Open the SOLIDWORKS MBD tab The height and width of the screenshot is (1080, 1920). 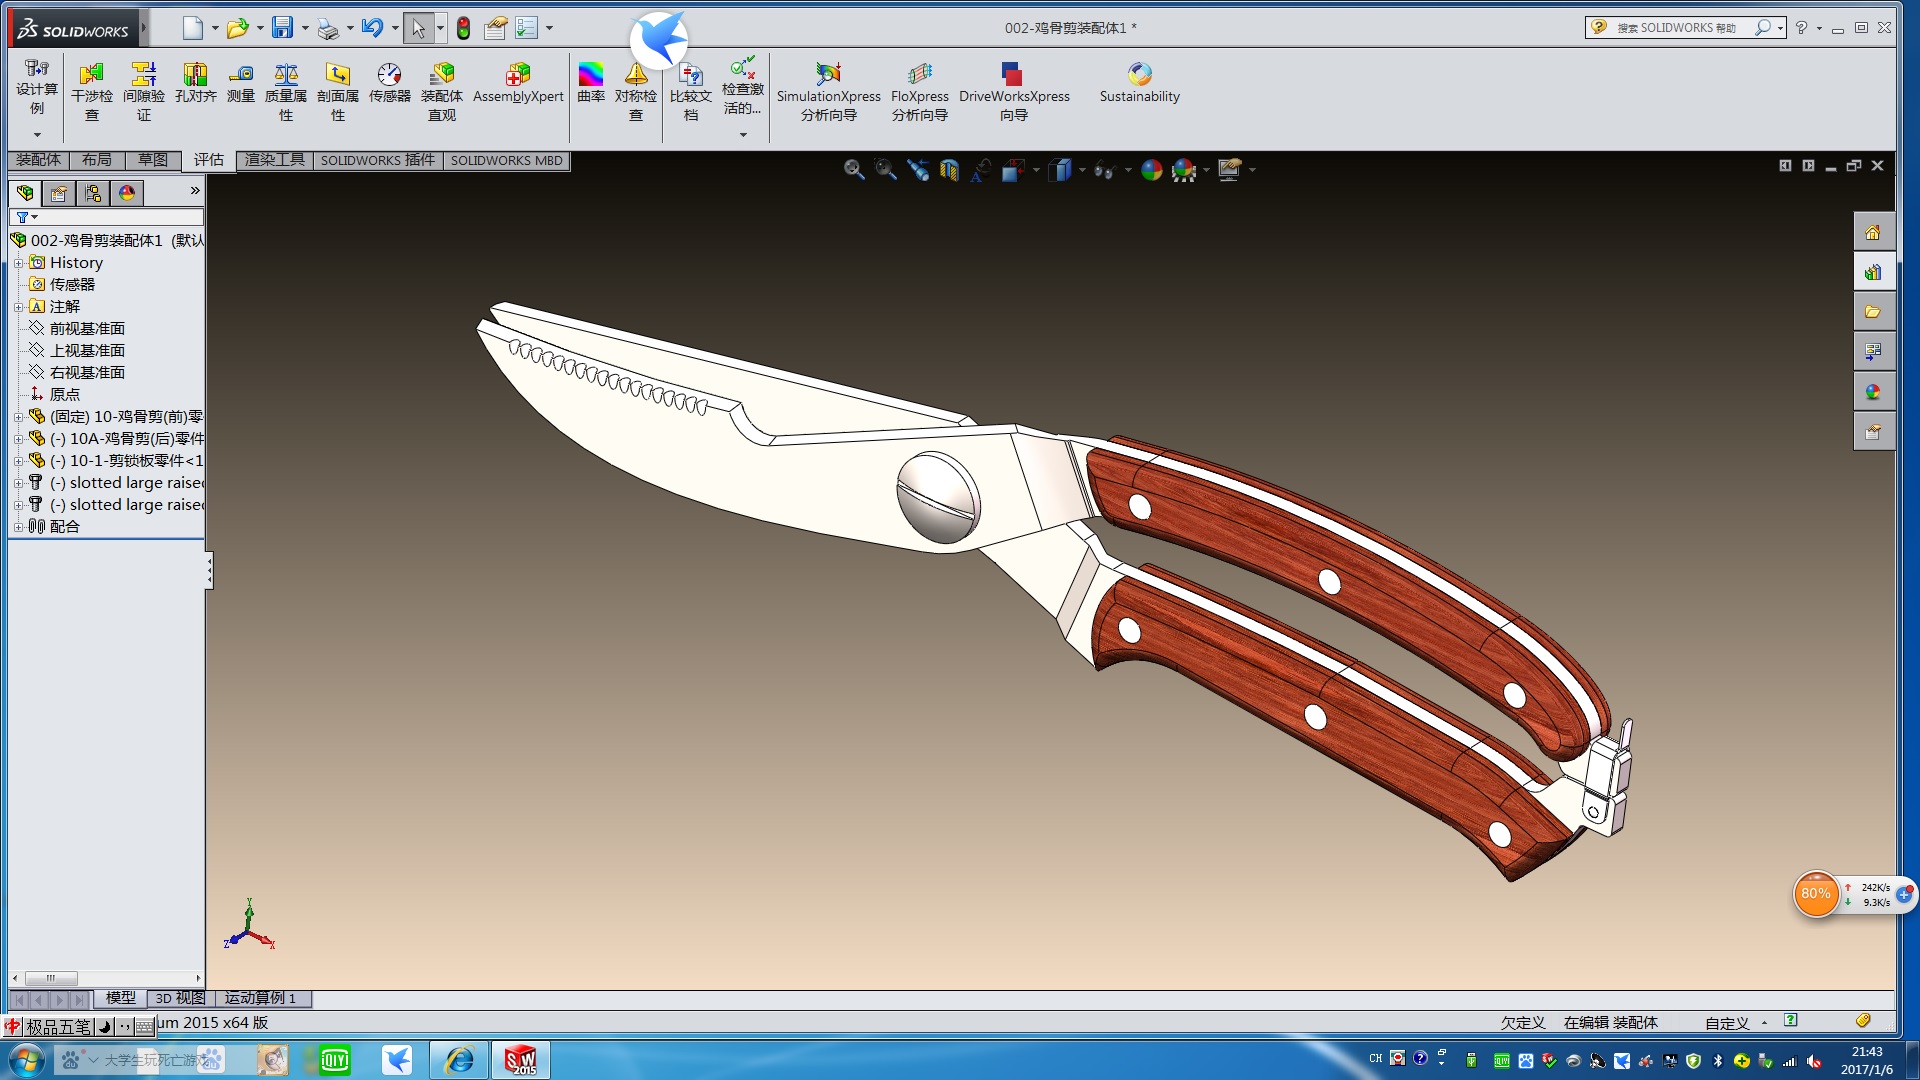point(506,160)
